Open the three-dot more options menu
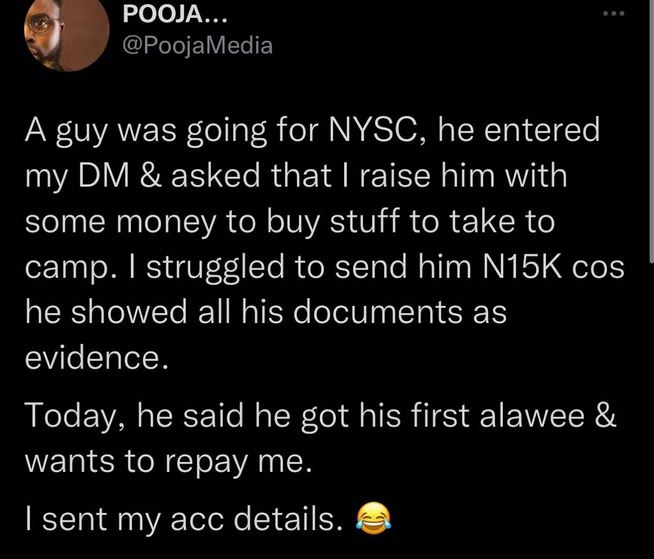 pyautogui.click(x=614, y=14)
